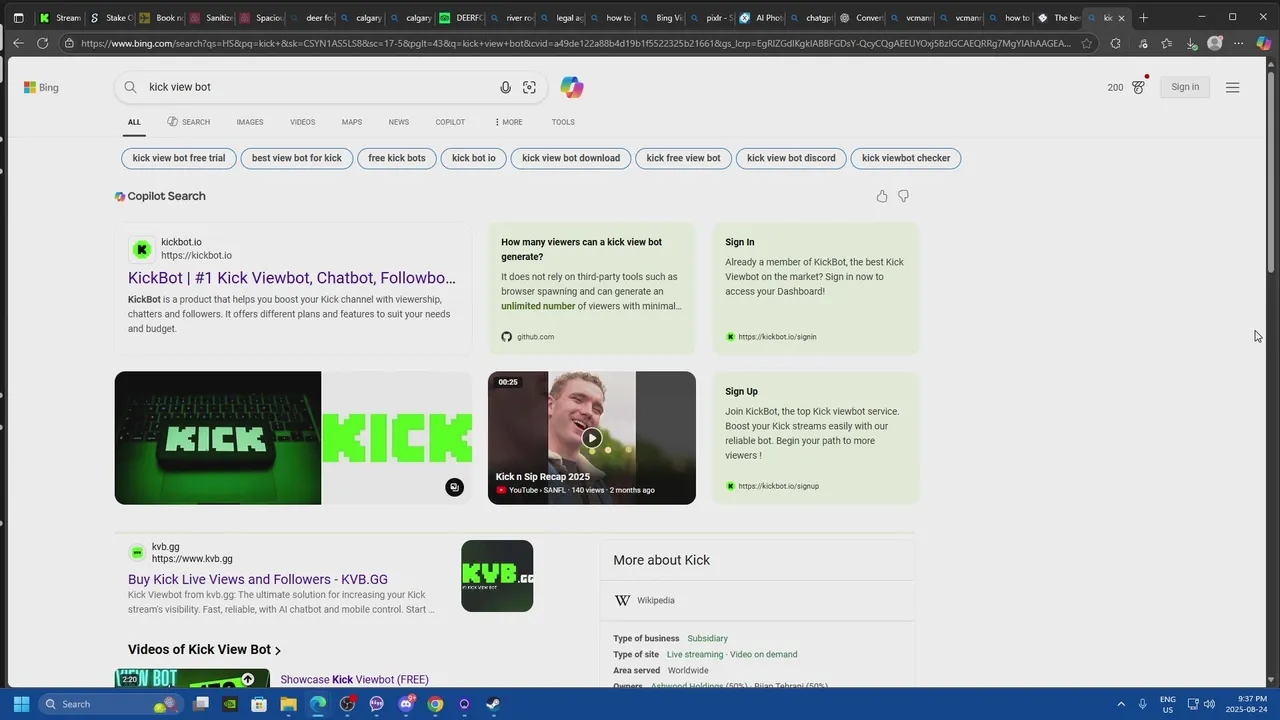Click 'kick free view bot' chip

click(683, 158)
